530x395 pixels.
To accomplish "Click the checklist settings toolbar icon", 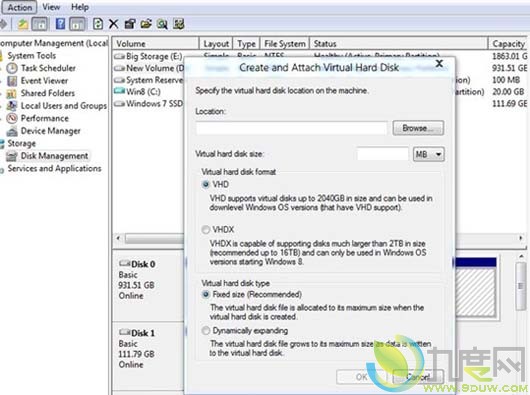I will click(x=178, y=24).
